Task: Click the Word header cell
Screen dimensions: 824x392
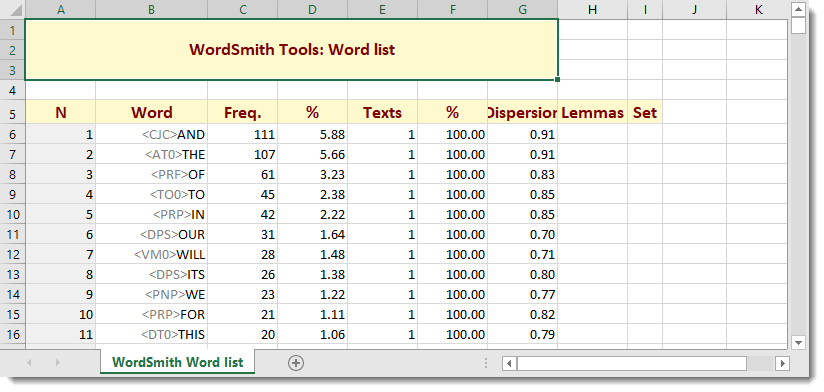Action: coord(151,112)
